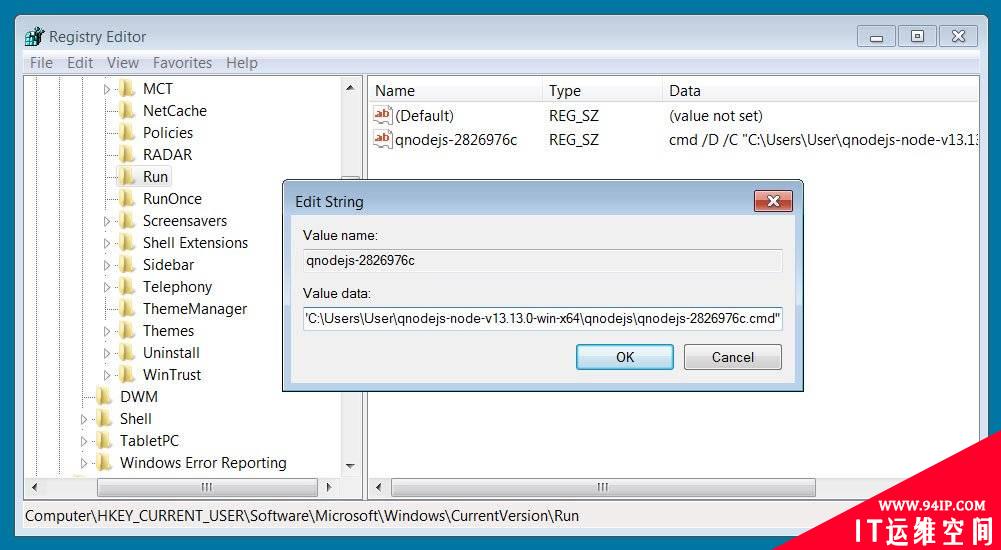The image size is (1001, 550).
Task: Select the Telephony folder icon
Action: coord(127,286)
